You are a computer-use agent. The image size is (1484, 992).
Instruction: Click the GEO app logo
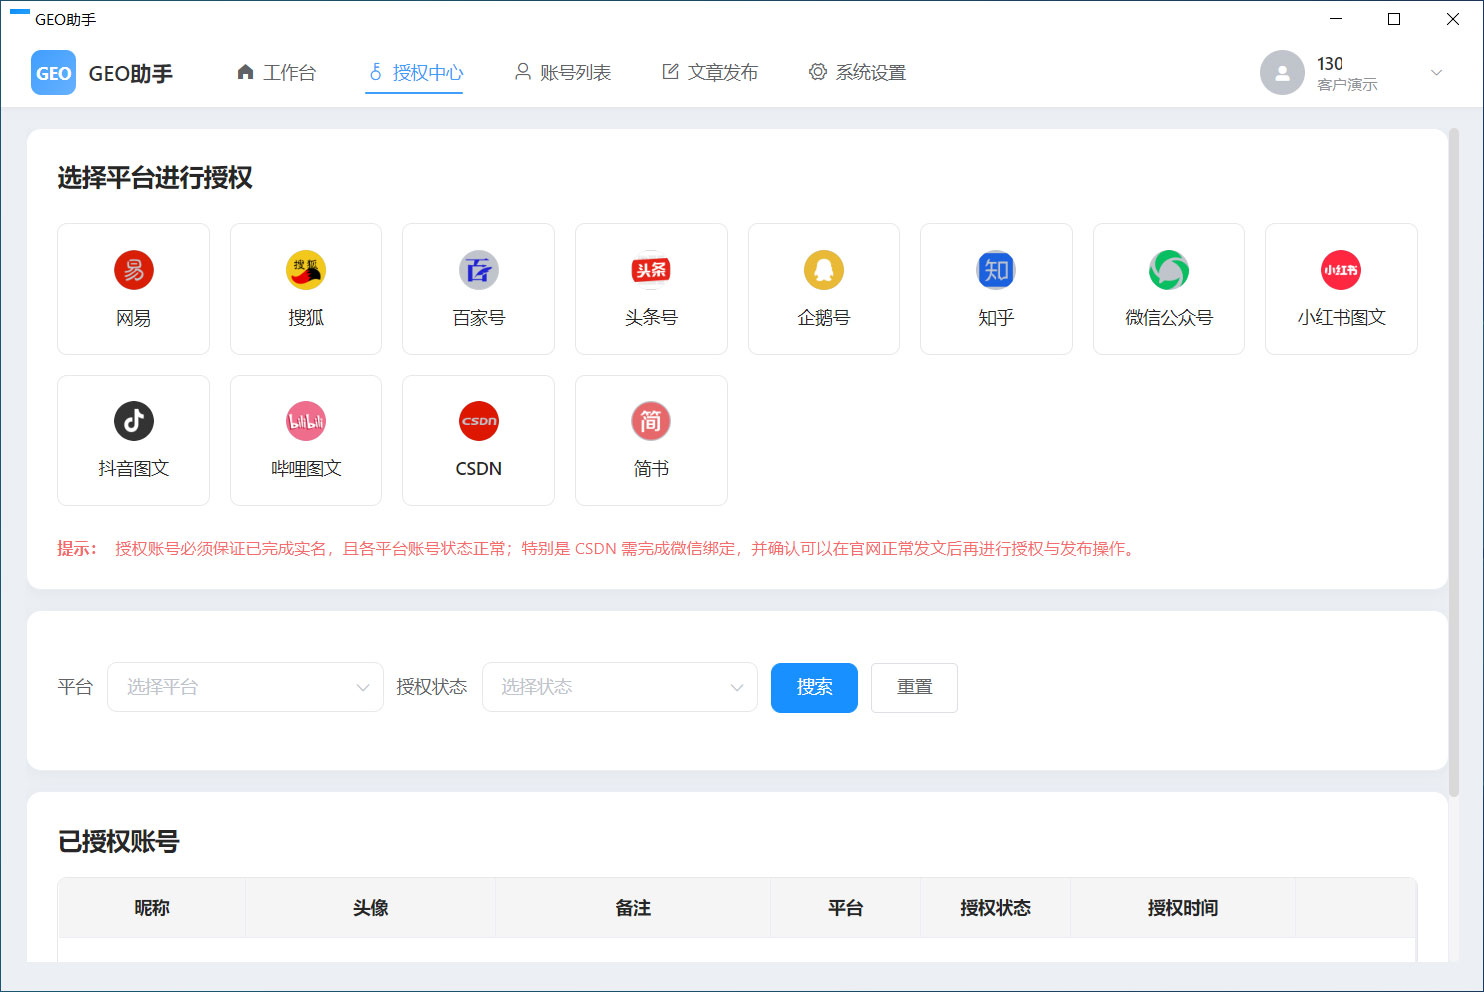pos(53,73)
